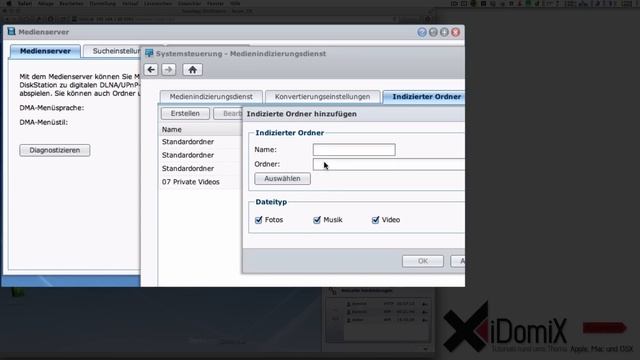The image size is (640, 360).
Task: Focus the Name input field
Action: tap(354, 150)
